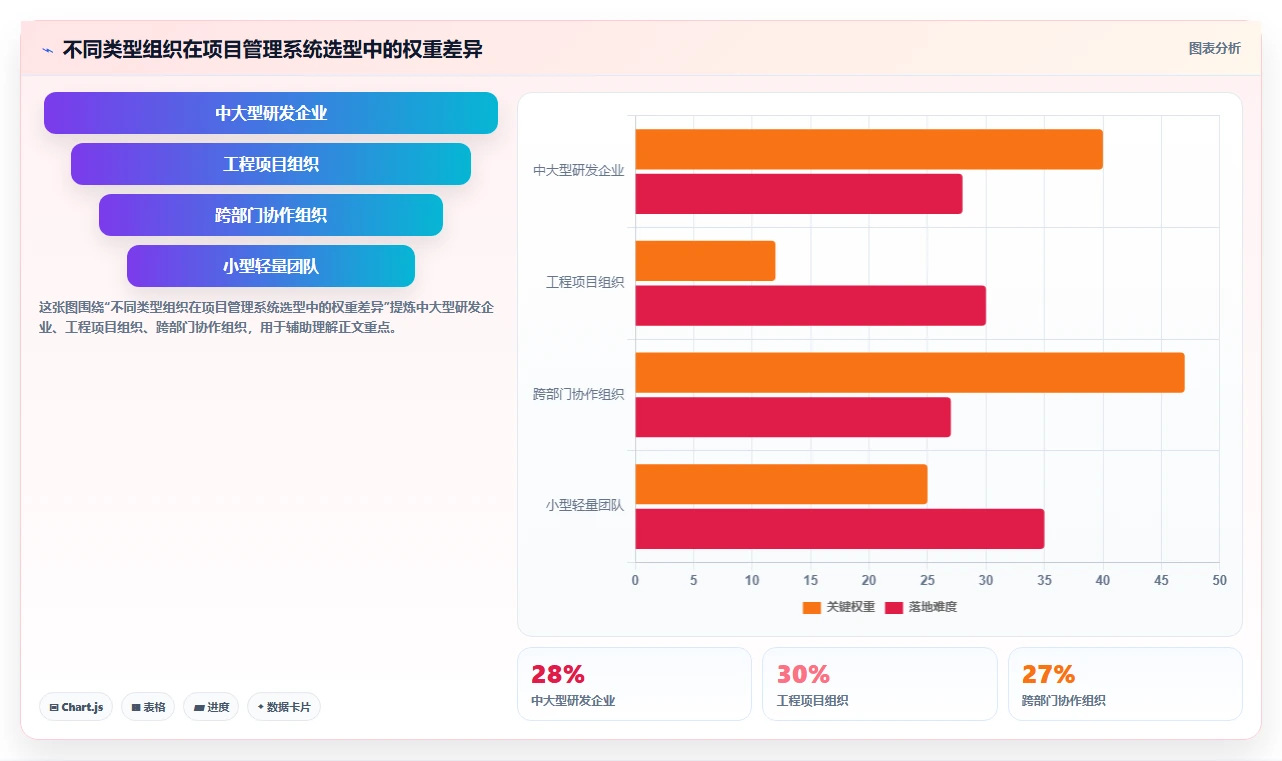Click the red 落地难度 bar for 跨部门协作组织

pyautogui.click(x=793, y=417)
